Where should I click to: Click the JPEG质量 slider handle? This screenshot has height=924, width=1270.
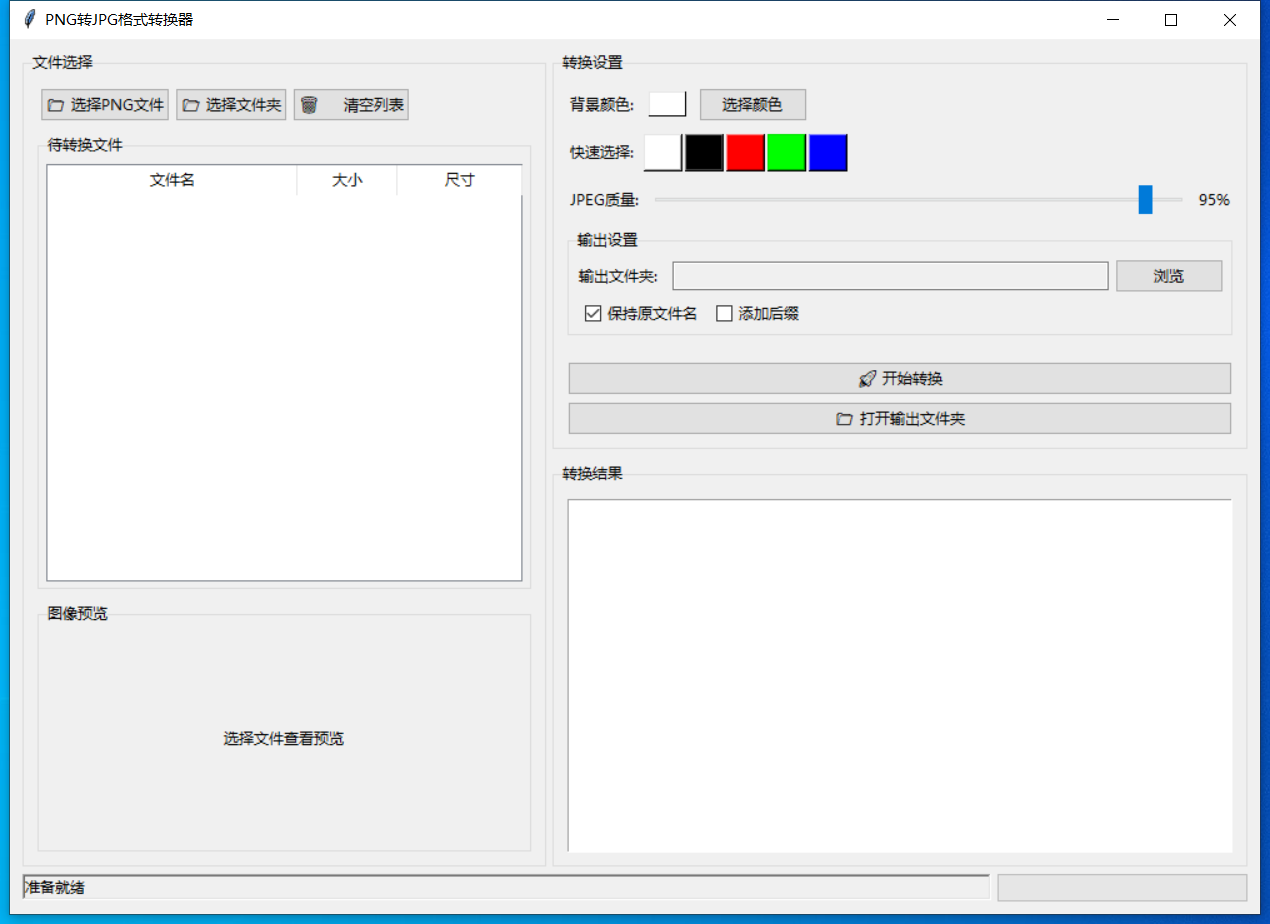1145,200
